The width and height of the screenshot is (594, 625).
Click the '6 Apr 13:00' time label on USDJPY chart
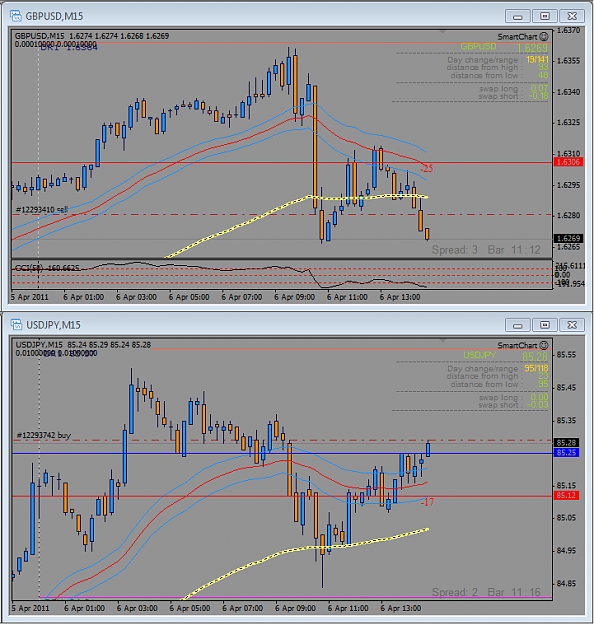[401, 608]
